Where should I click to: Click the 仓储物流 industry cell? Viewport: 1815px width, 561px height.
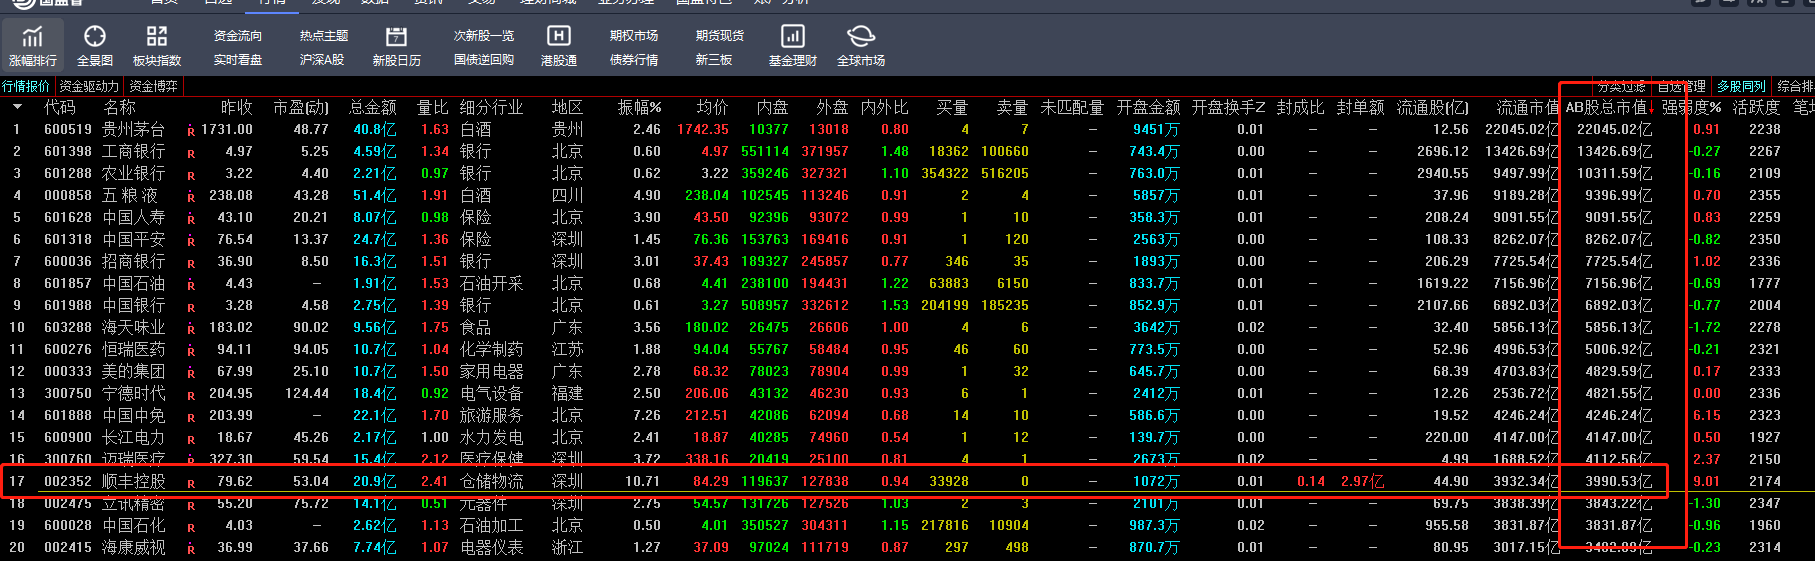pyautogui.click(x=491, y=481)
